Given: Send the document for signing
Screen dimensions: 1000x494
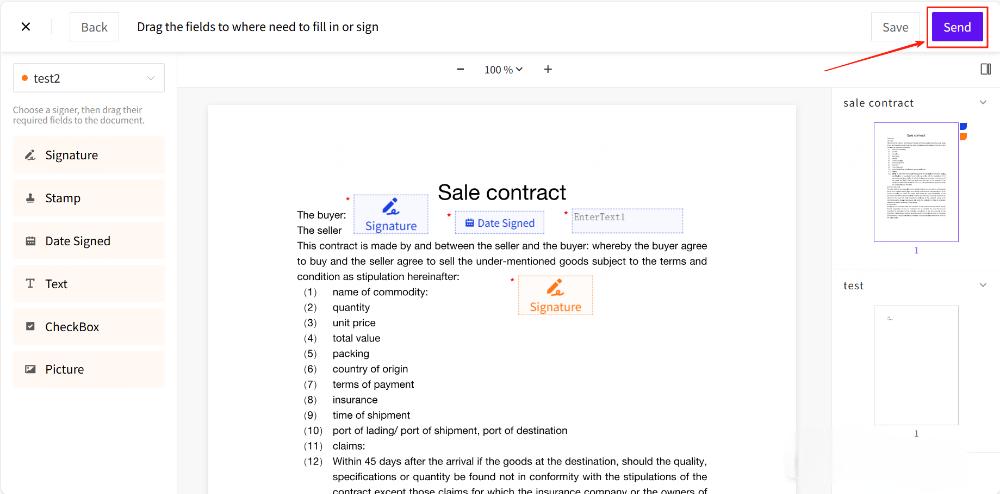Looking at the screenshot, I should [x=957, y=27].
